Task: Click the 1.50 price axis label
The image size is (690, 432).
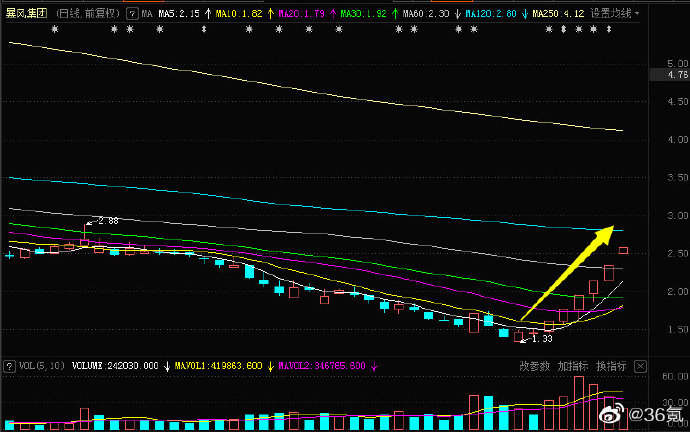Action: (677, 329)
